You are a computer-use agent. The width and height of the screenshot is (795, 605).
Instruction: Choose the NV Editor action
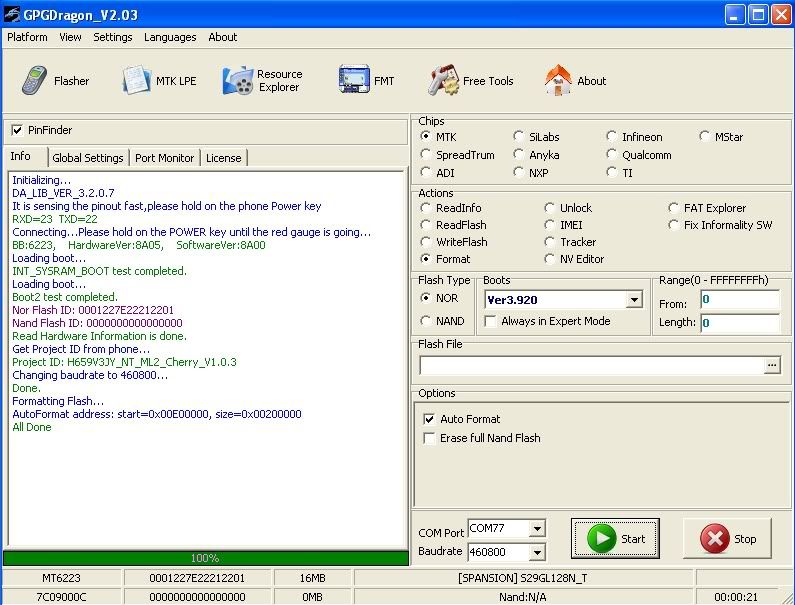(x=550, y=259)
